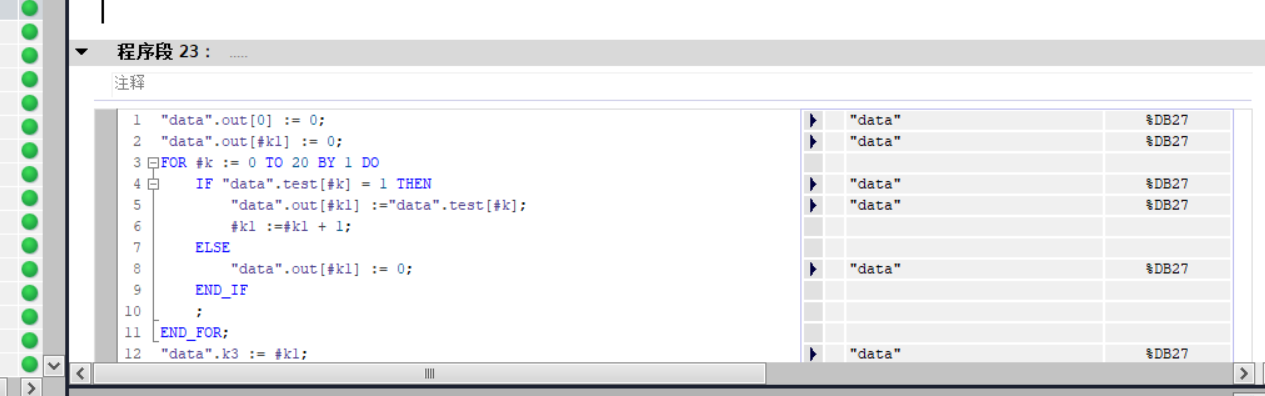Select the %DB27 cell on line 8 row
The height and width of the screenshot is (396, 1265).
[1167, 269]
